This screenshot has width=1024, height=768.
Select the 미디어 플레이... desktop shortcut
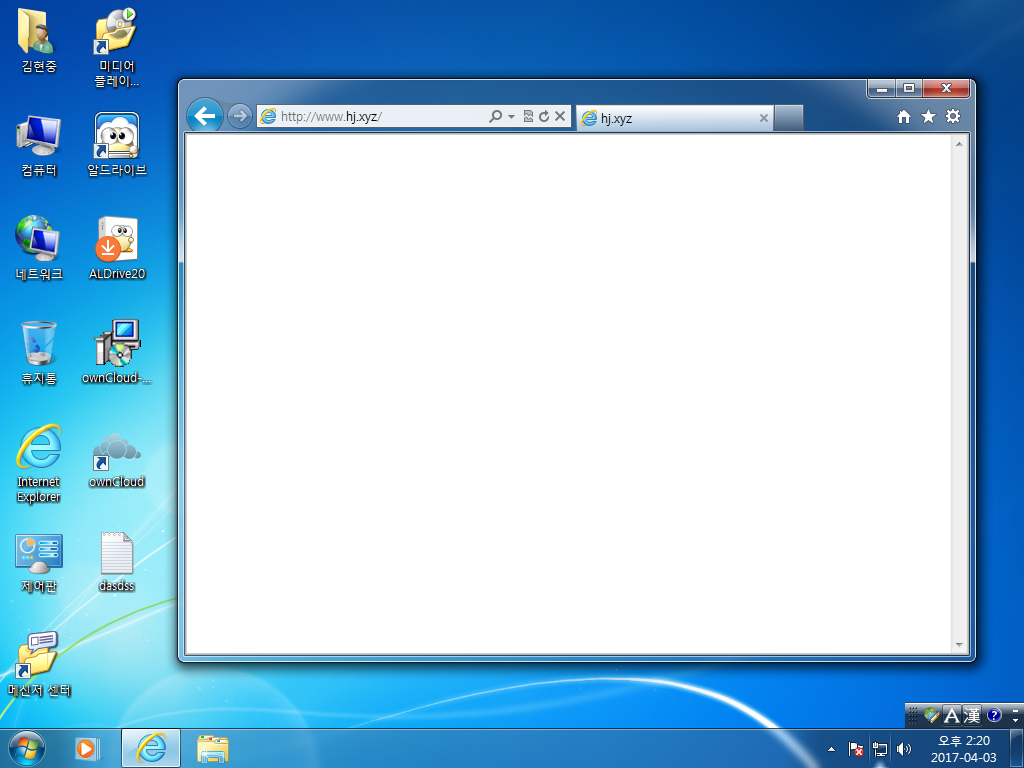click(x=117, y=48)
